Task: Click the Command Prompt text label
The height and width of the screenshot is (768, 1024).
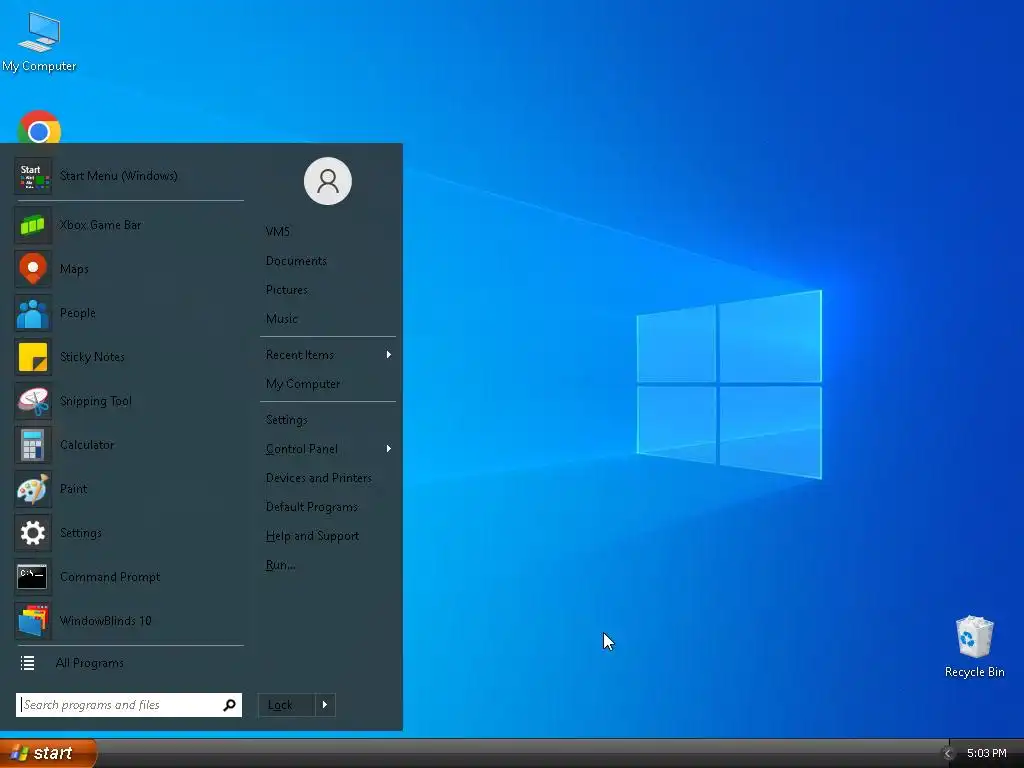Action: tap(110, 577)
